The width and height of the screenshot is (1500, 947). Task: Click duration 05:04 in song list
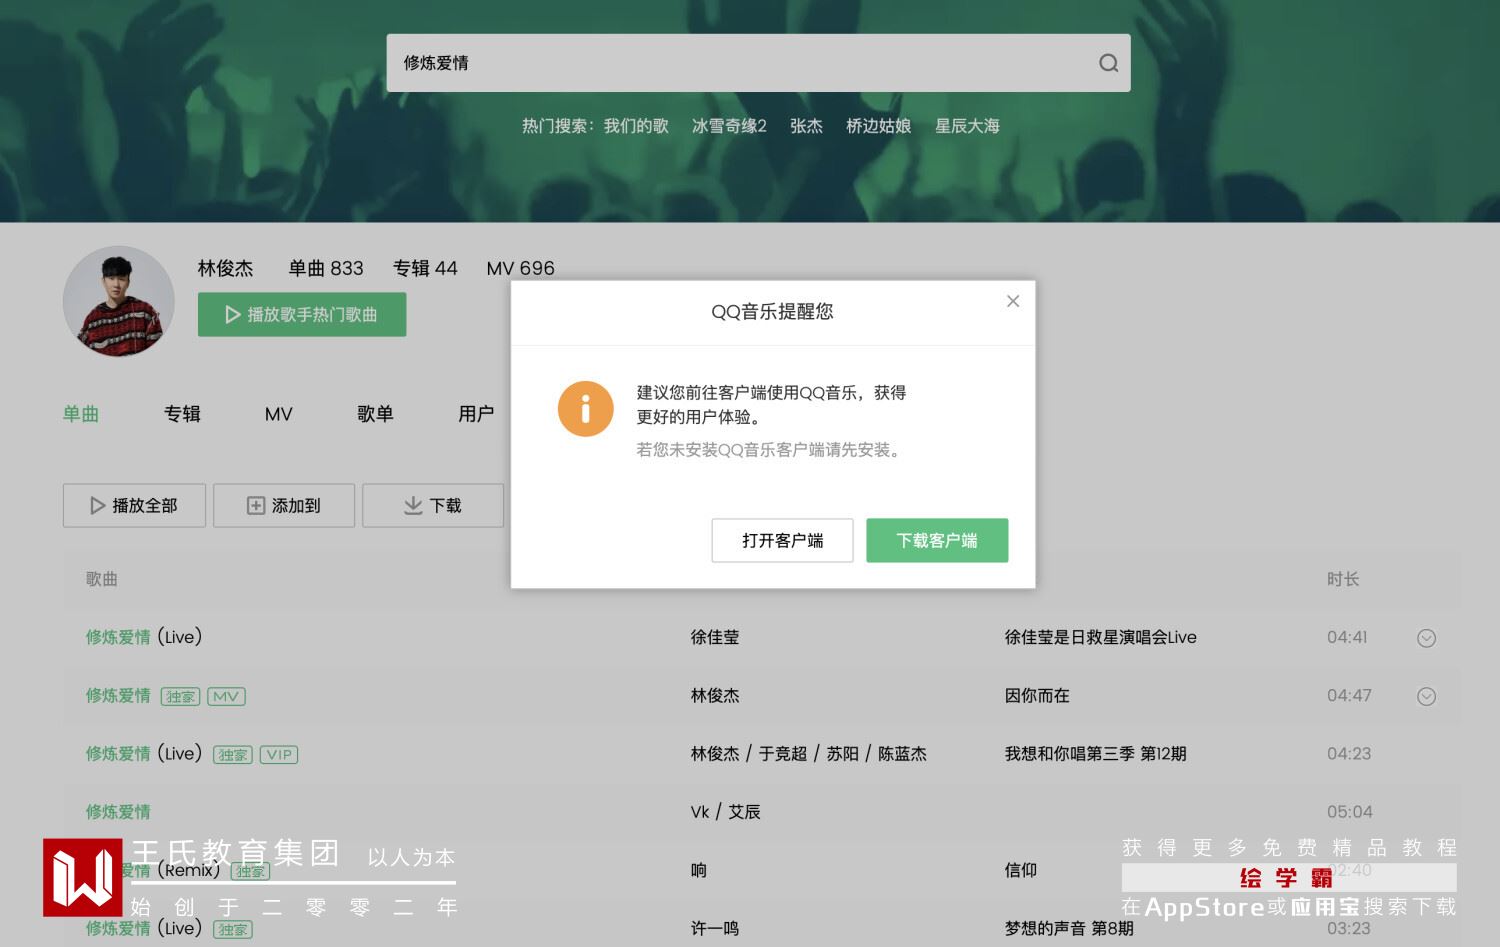[x=1349, y=811]
